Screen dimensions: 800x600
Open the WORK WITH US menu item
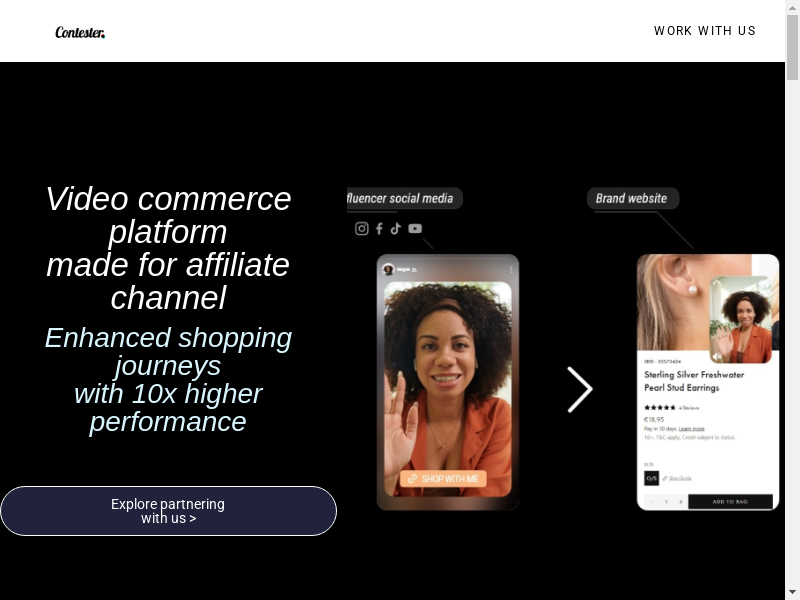tap(705, 31)
